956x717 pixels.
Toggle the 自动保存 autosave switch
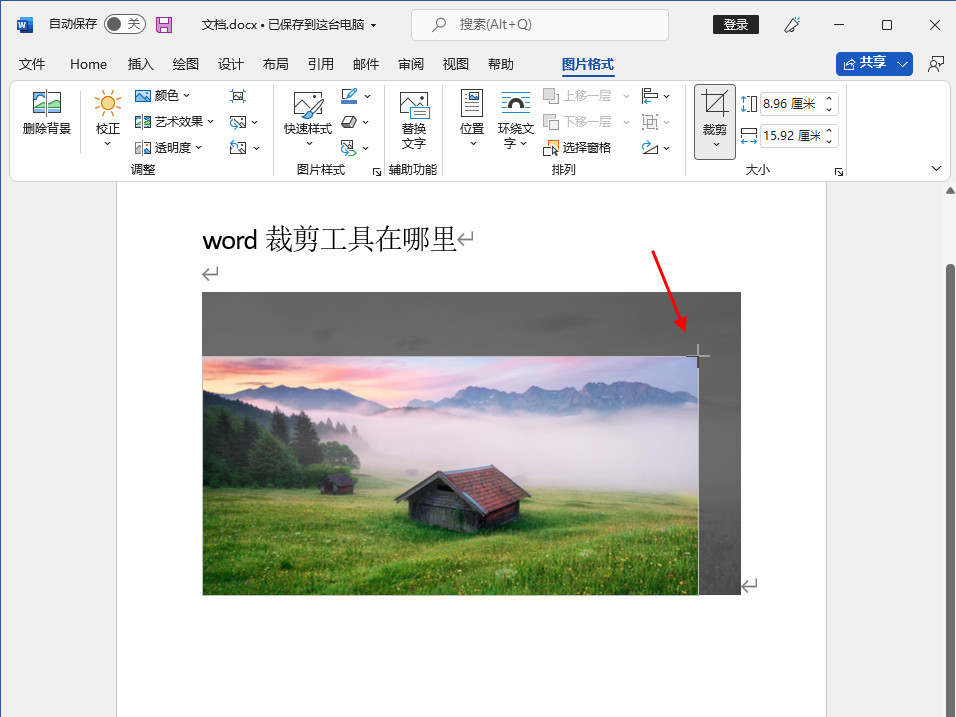124,24
